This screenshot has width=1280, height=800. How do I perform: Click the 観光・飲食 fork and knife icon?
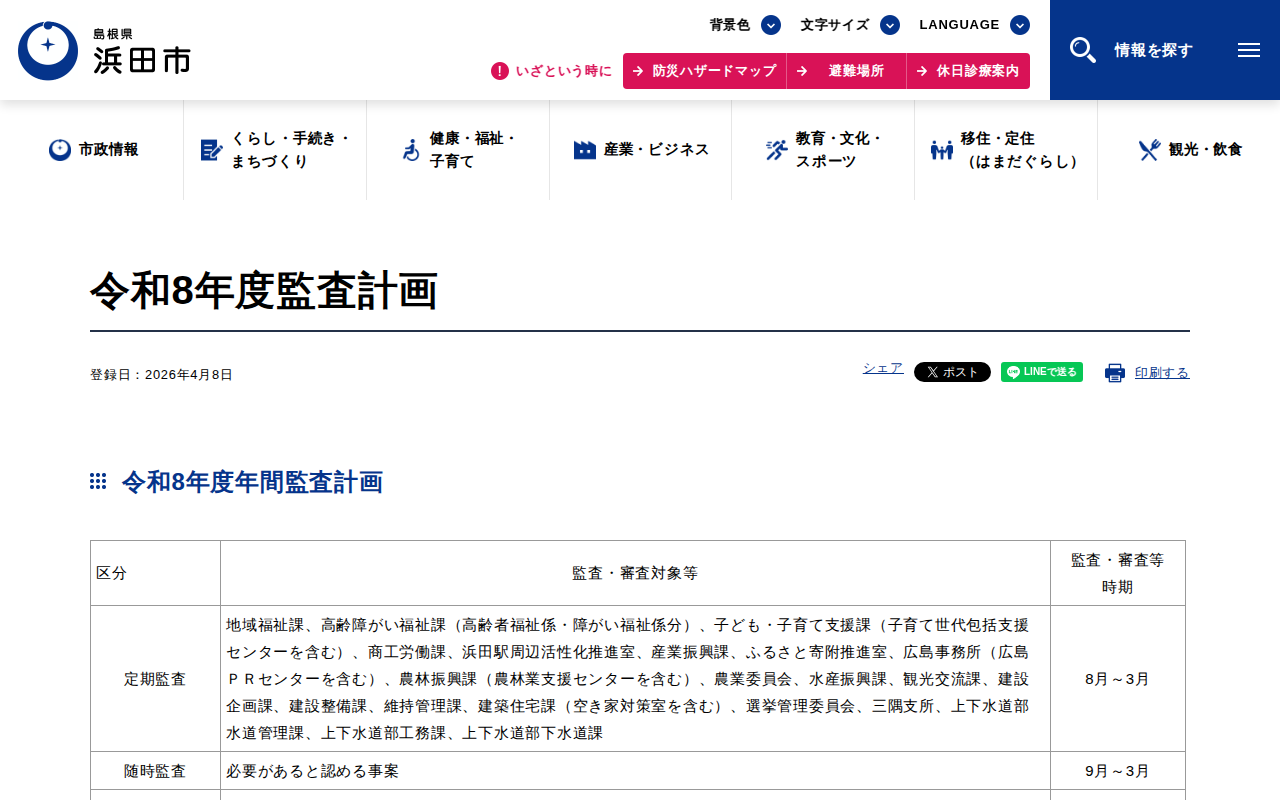pyautogui.click(x=1149, y=150)
